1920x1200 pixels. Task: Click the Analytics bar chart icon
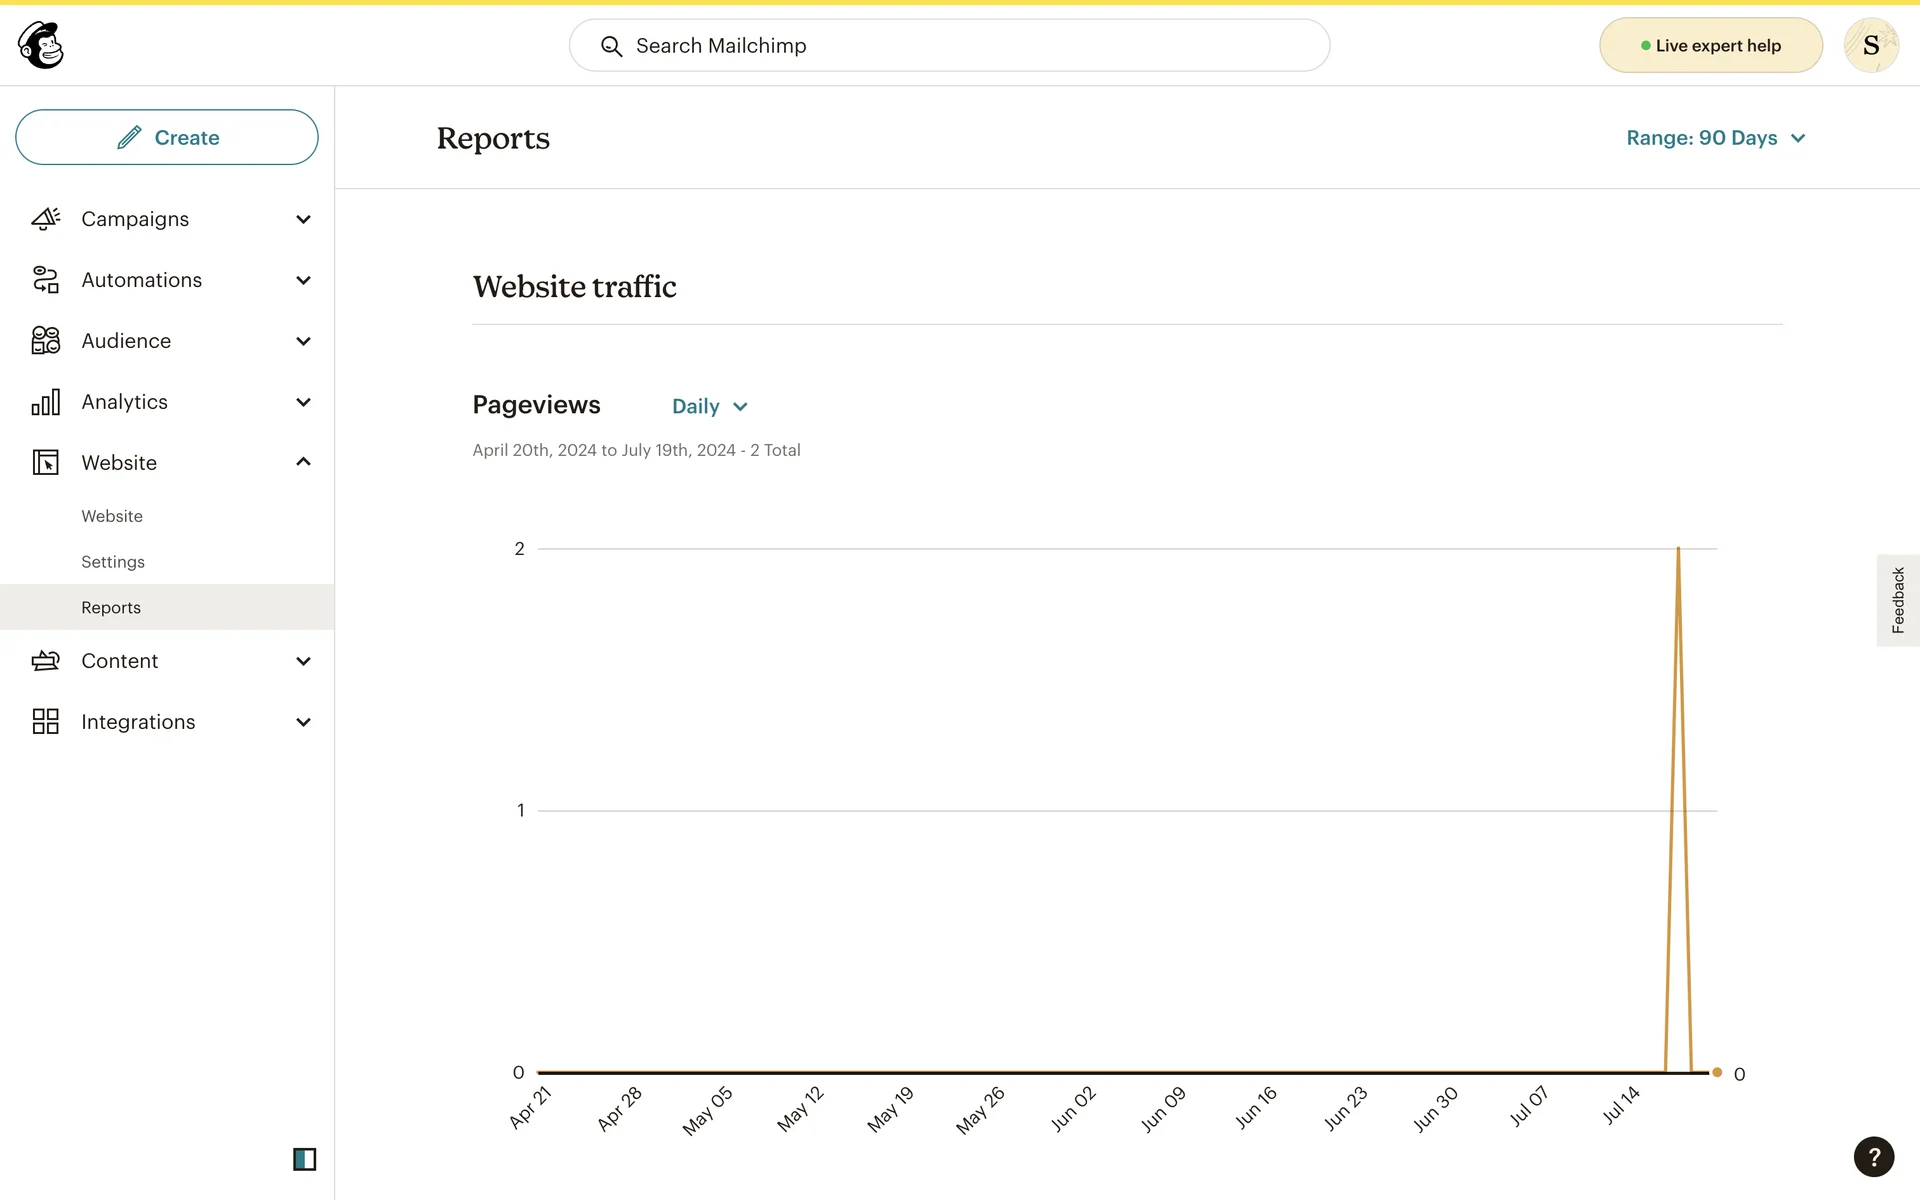46,402
